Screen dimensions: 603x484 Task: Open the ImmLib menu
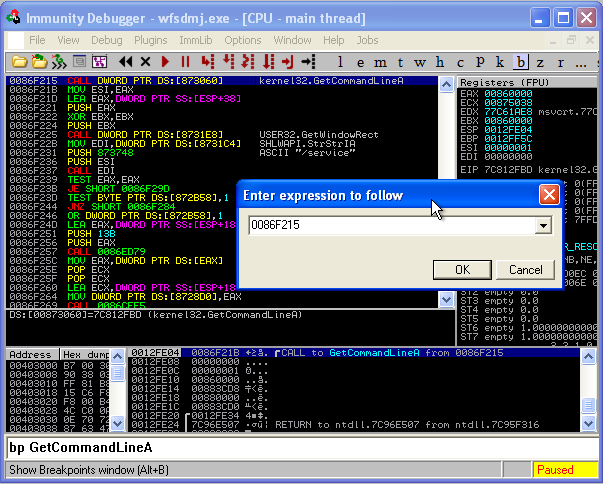197,40
